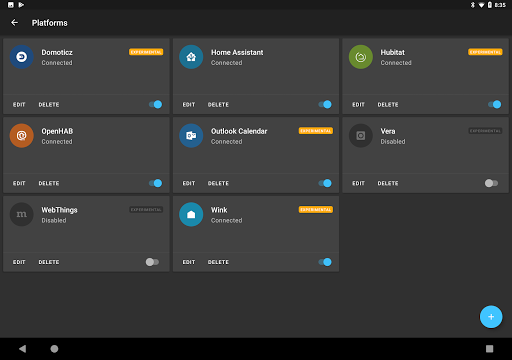Disable the Domoticz platform switch

tap(156, 105)
